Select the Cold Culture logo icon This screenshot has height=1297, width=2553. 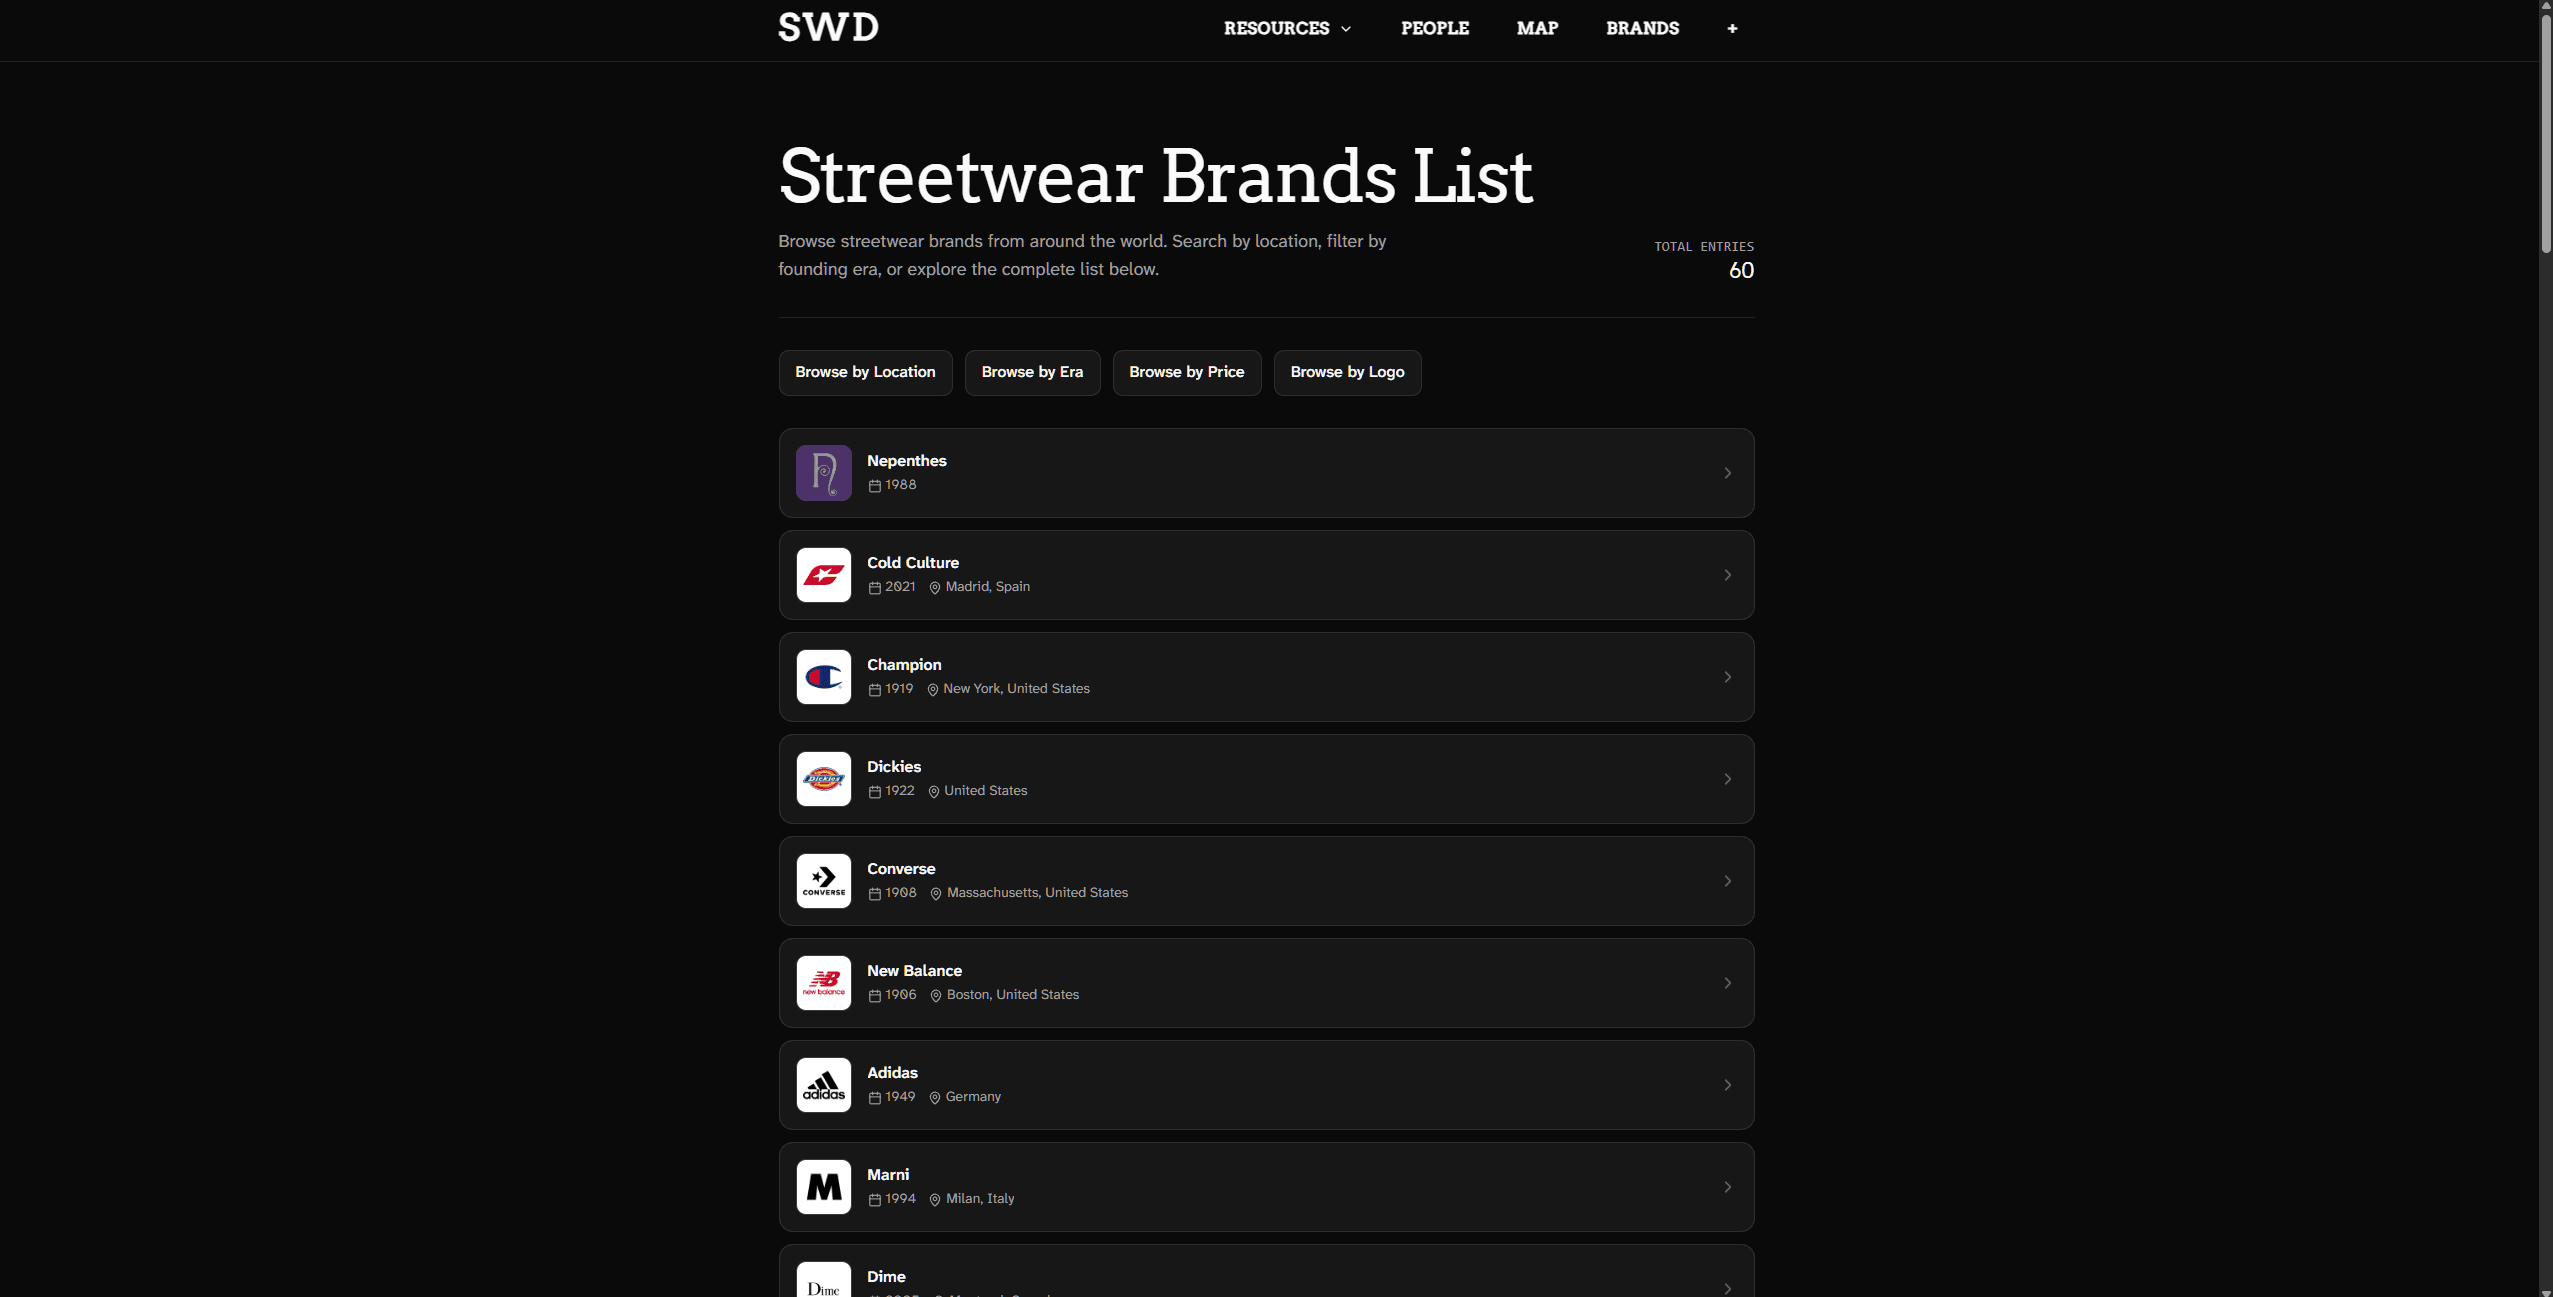(822, 574)
